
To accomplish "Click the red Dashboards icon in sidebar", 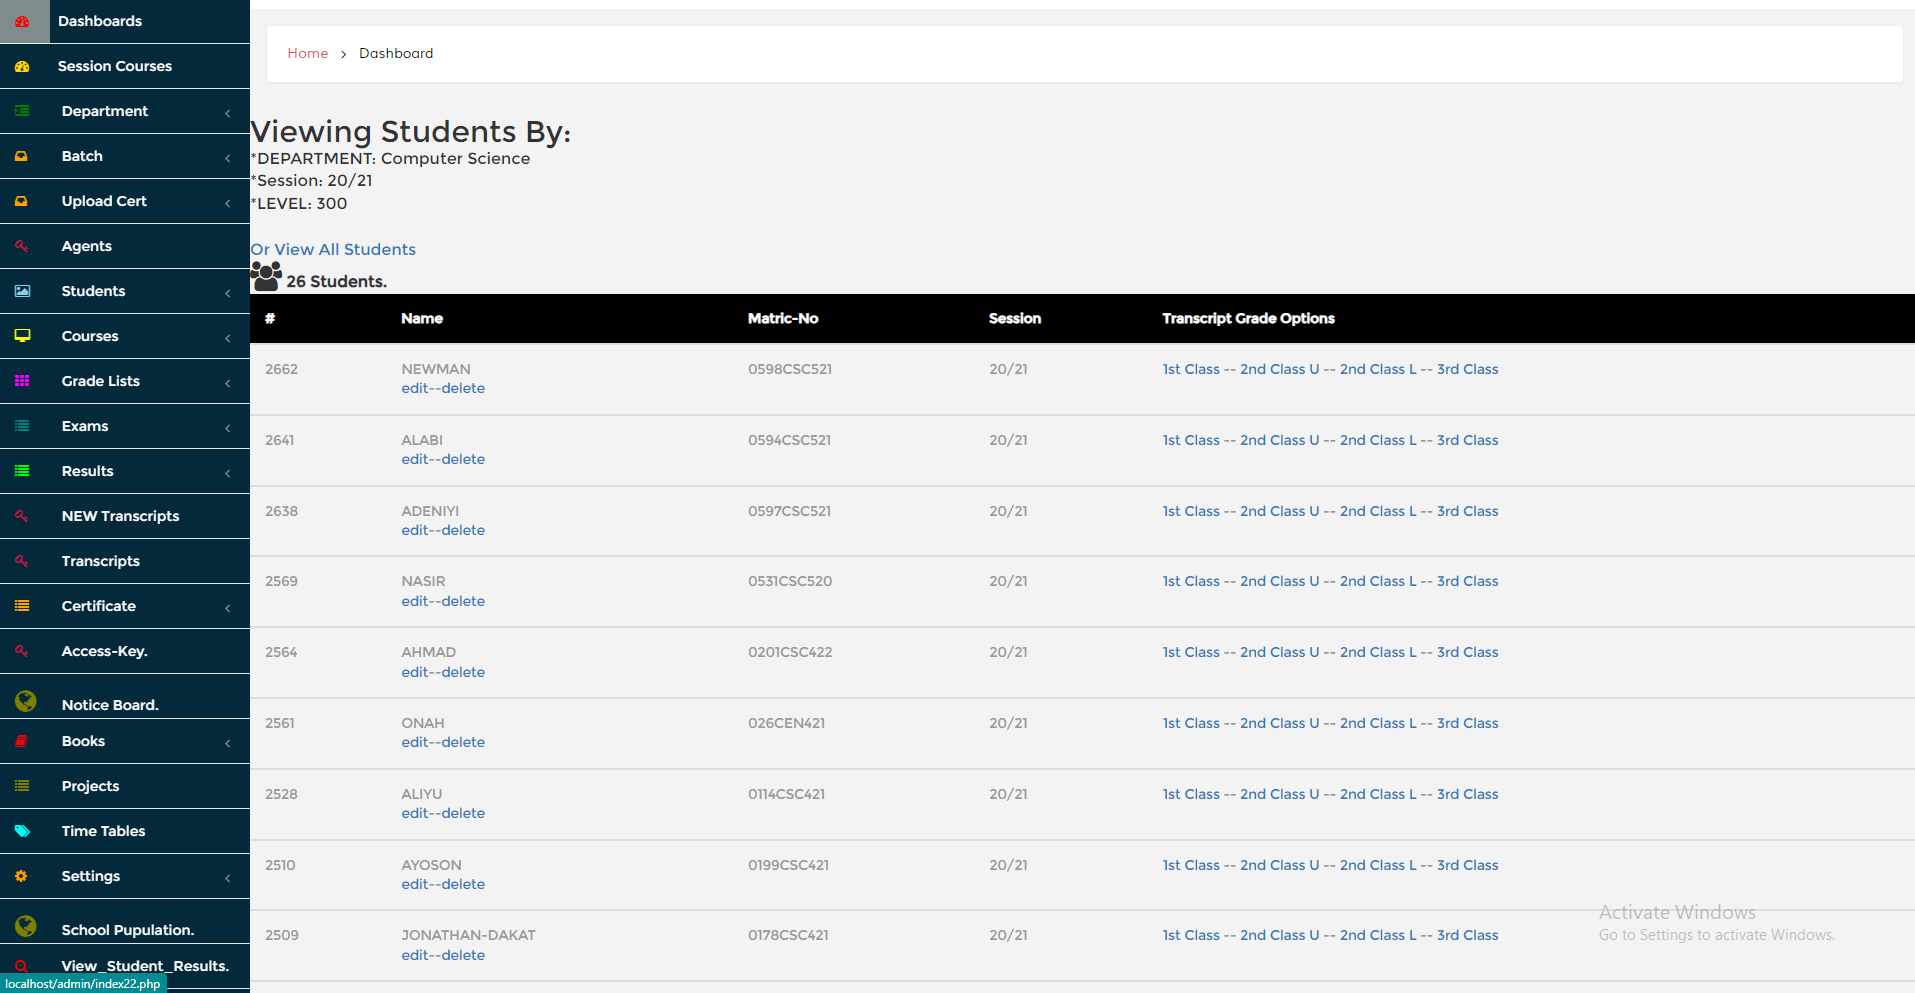I will (22, 21).
